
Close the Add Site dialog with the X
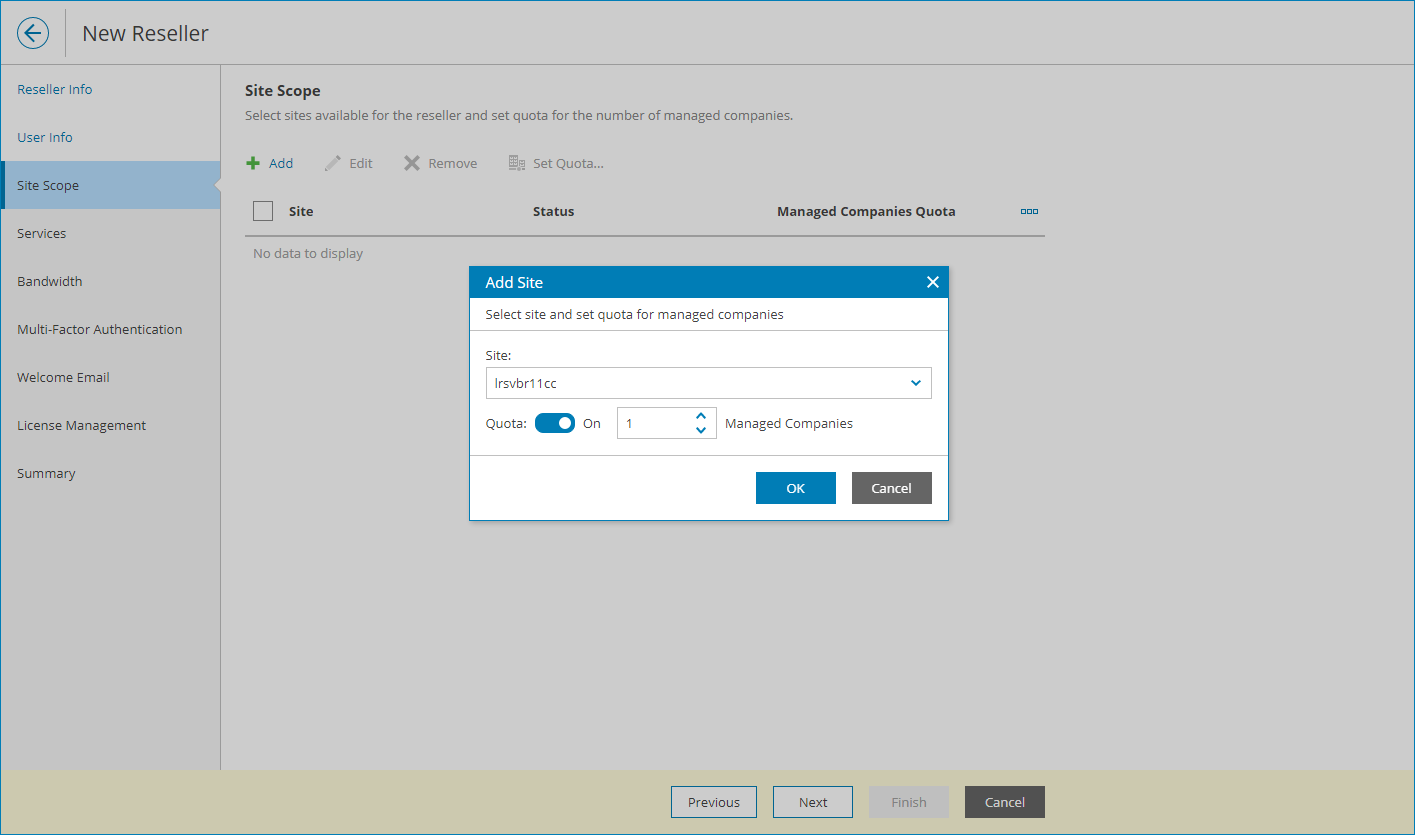tap(932, 281)
